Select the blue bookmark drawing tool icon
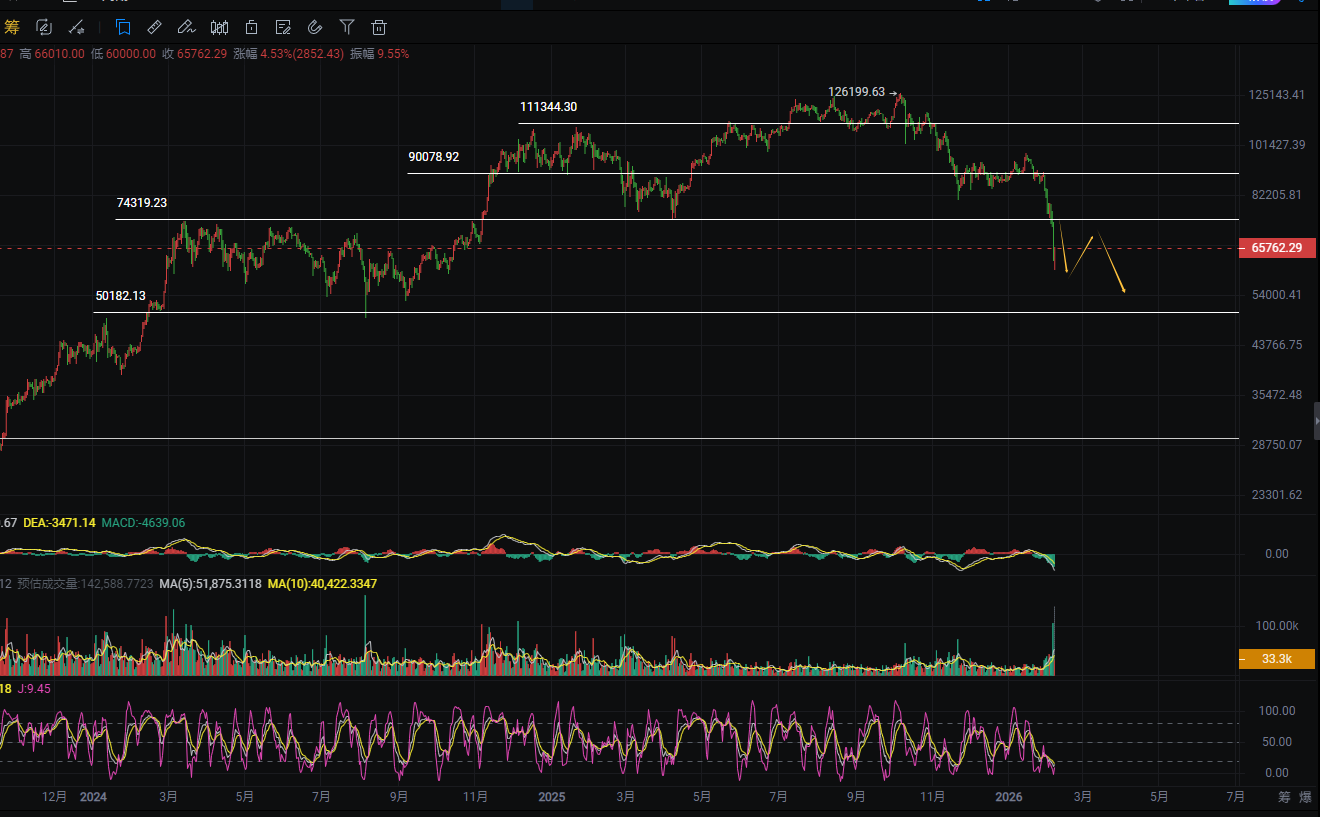This screenshot has height=817, width=1320. pyautogui.click(x=122, y=27)
